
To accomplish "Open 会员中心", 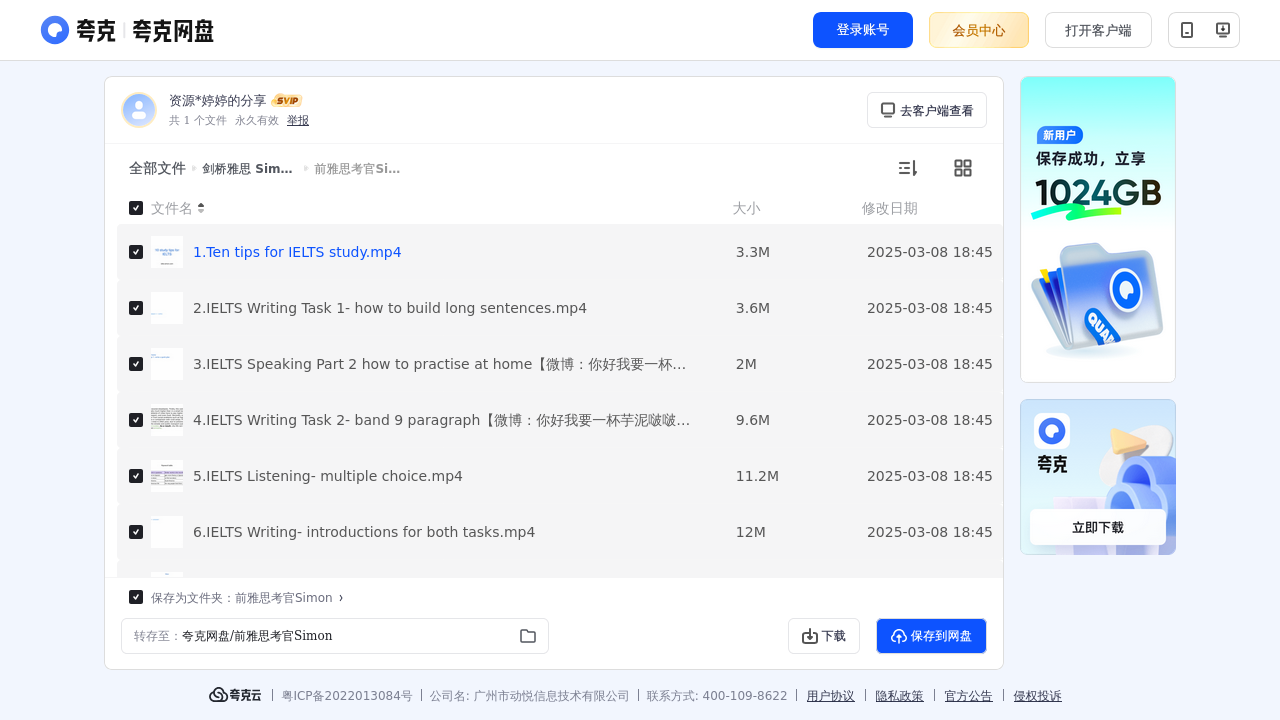I will click(979, 30).
